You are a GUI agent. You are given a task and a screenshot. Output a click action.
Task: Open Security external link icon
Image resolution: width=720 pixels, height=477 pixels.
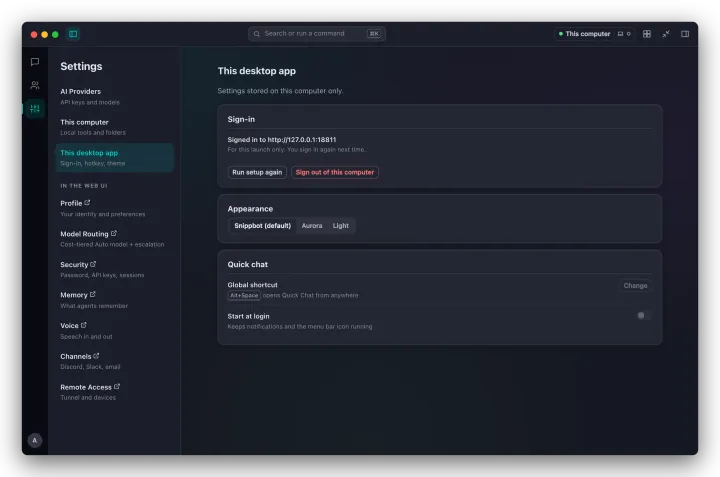[93, 264]
